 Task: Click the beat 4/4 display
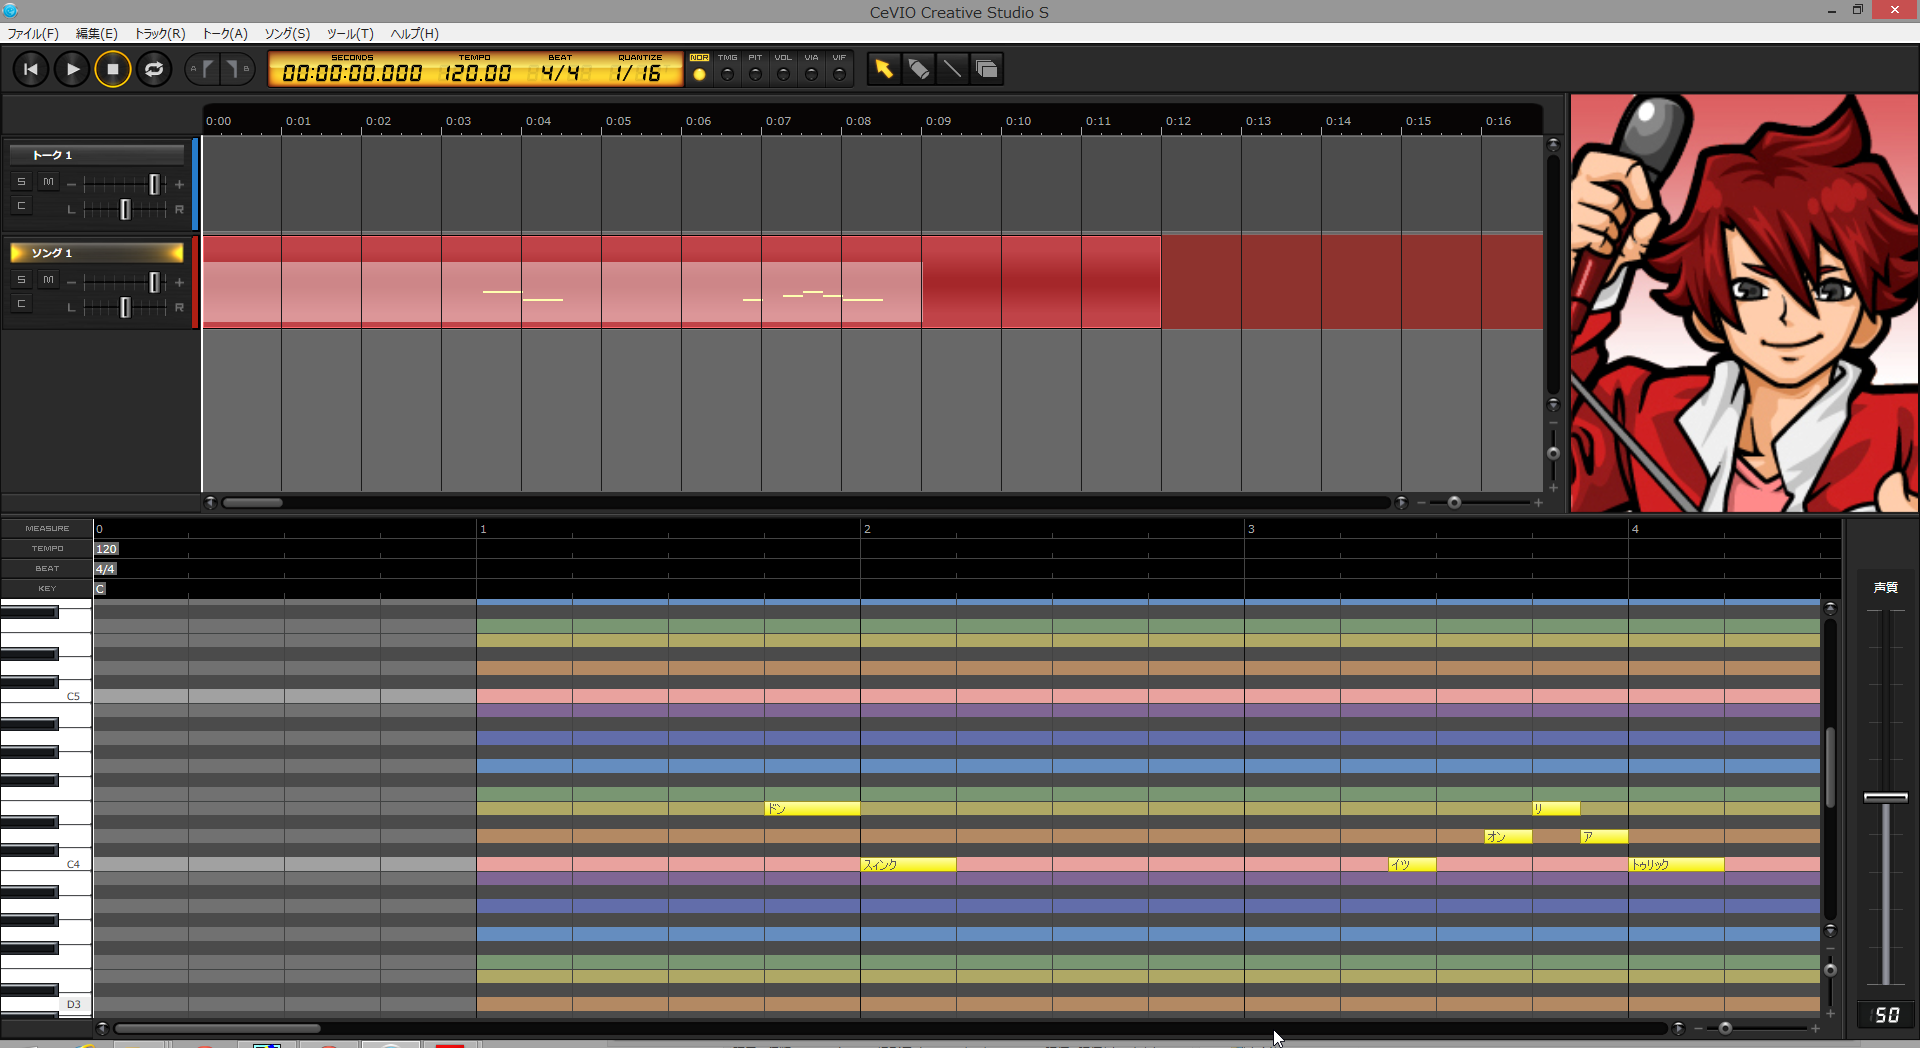[560, 73]
